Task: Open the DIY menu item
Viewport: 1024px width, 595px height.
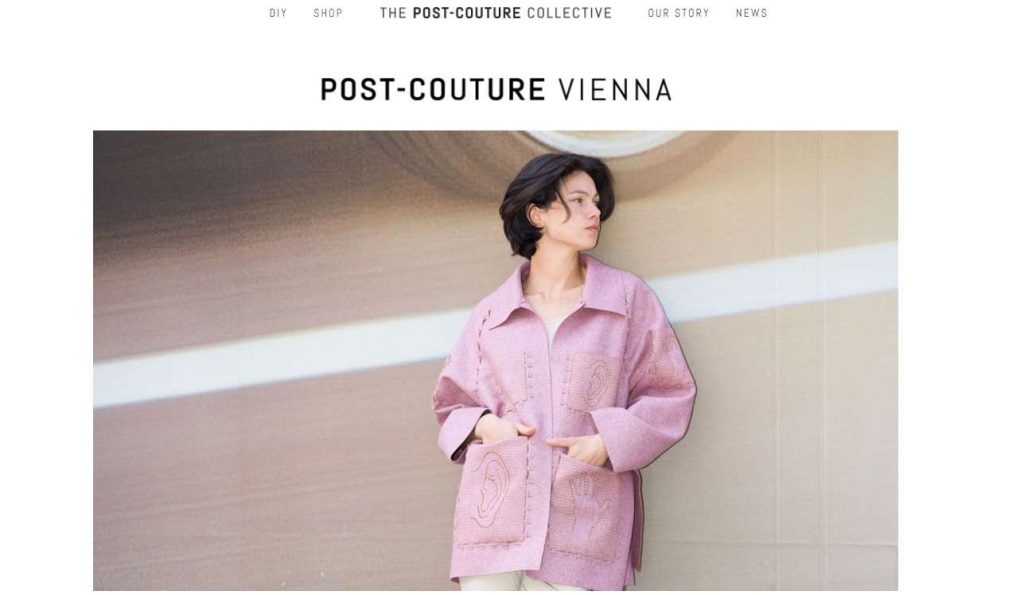Action: tap(278, 13)
